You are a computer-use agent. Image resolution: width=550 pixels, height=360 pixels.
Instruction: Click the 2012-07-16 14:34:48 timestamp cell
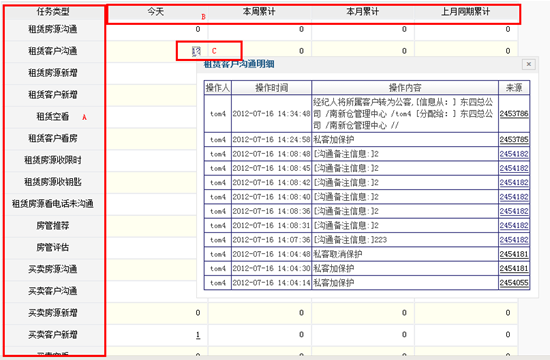pos(271,114)
